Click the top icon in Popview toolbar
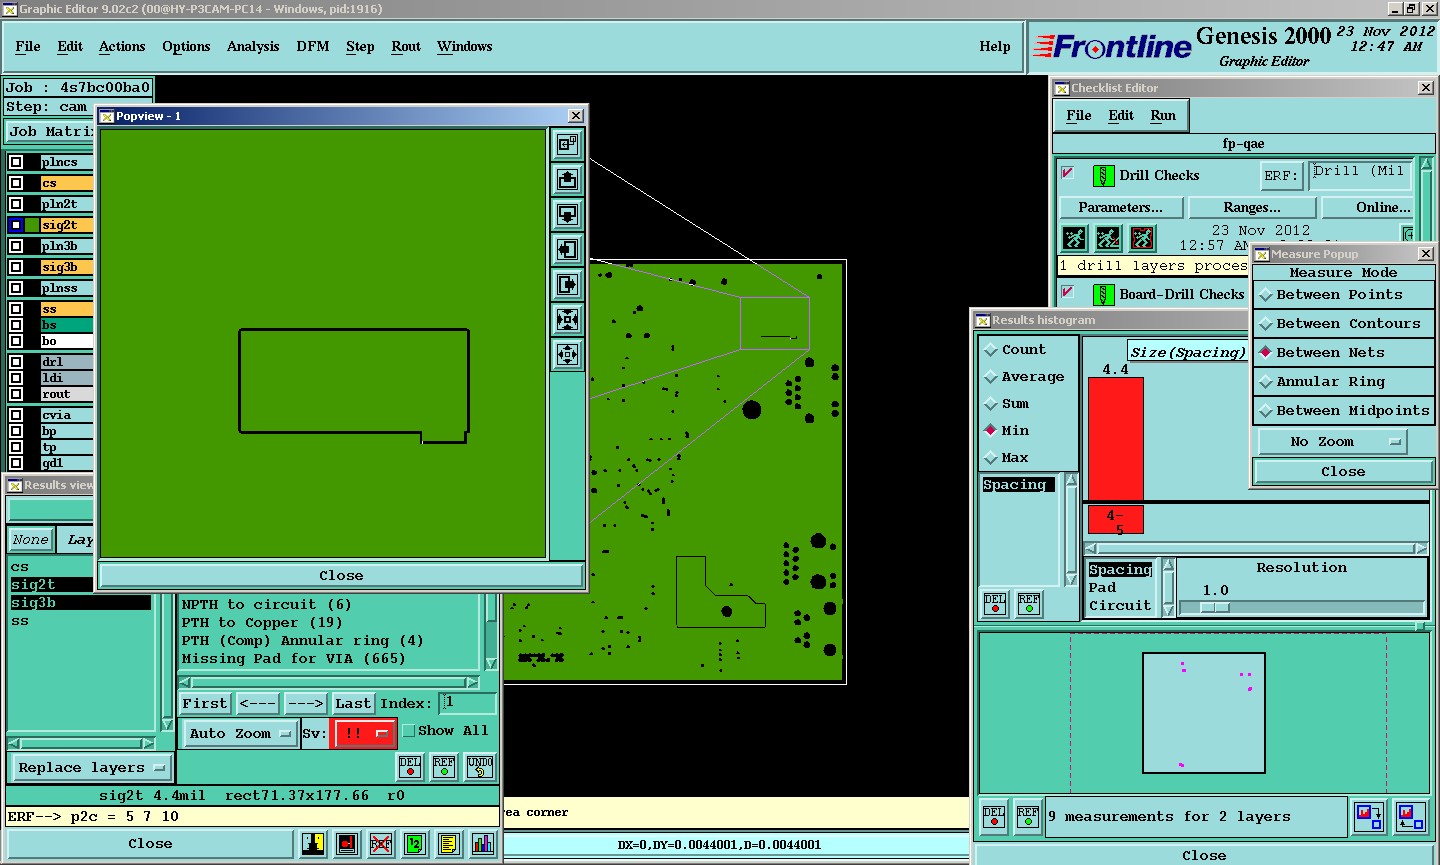Screen dimensions: 1440x865 coord(567,145)
